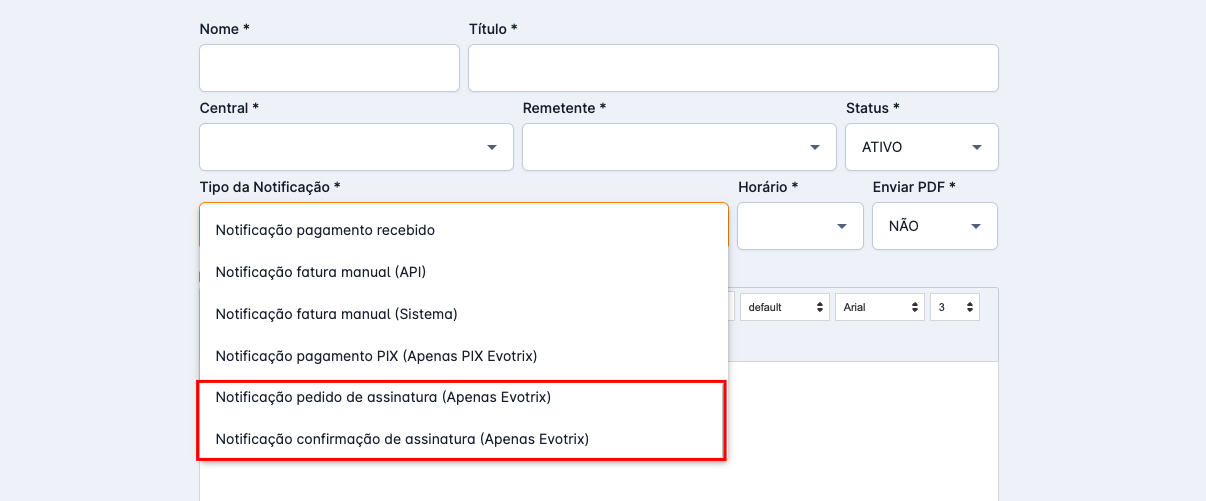The image size is (1206, 501).
Task: Click the Remetente field label
Action: tap(564, 108)
